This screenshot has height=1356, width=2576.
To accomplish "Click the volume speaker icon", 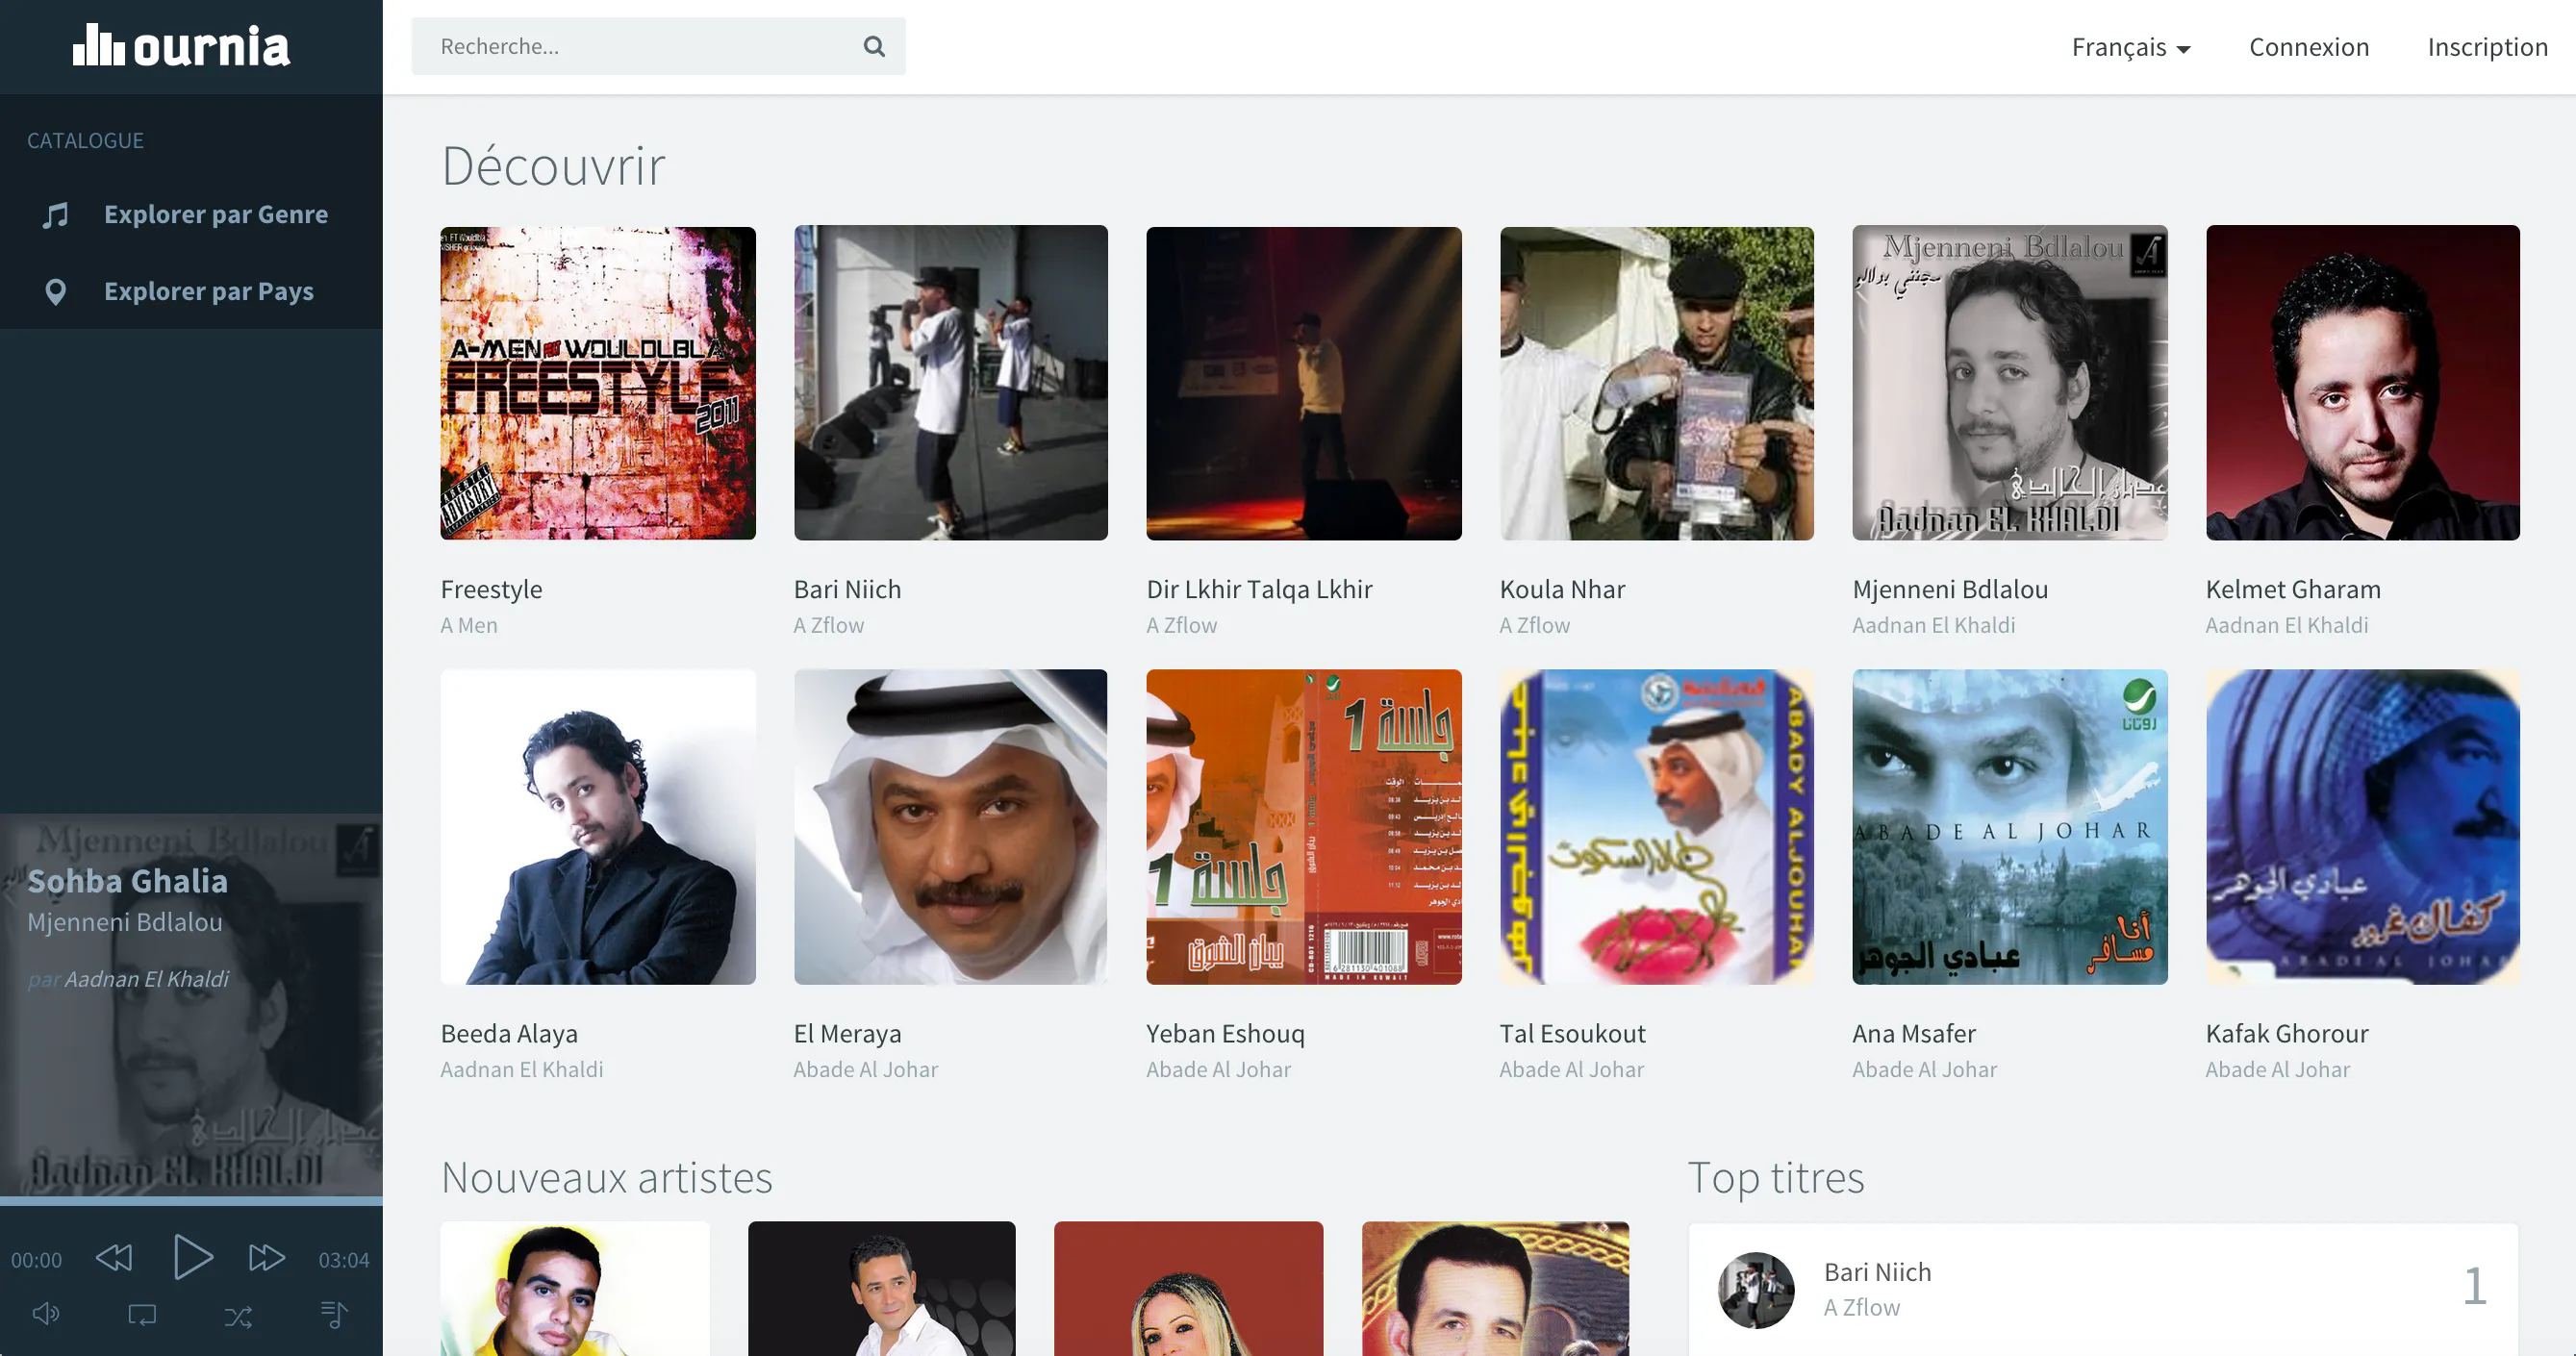I will coord(46,1314).
